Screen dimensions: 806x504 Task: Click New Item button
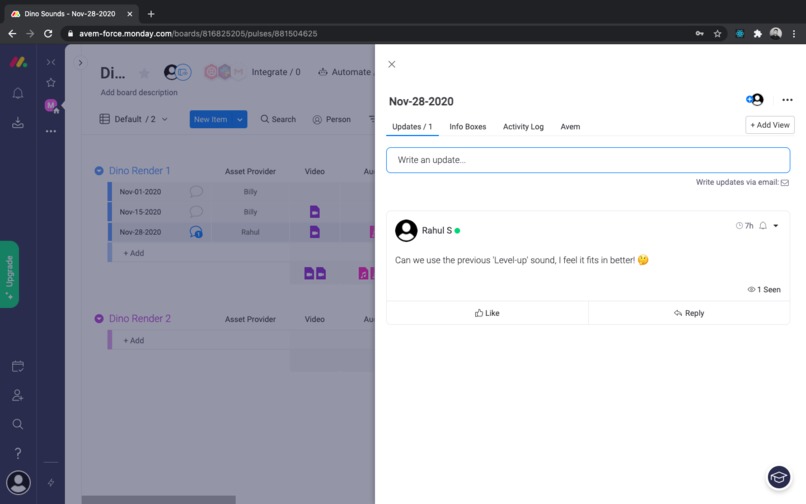211,119
